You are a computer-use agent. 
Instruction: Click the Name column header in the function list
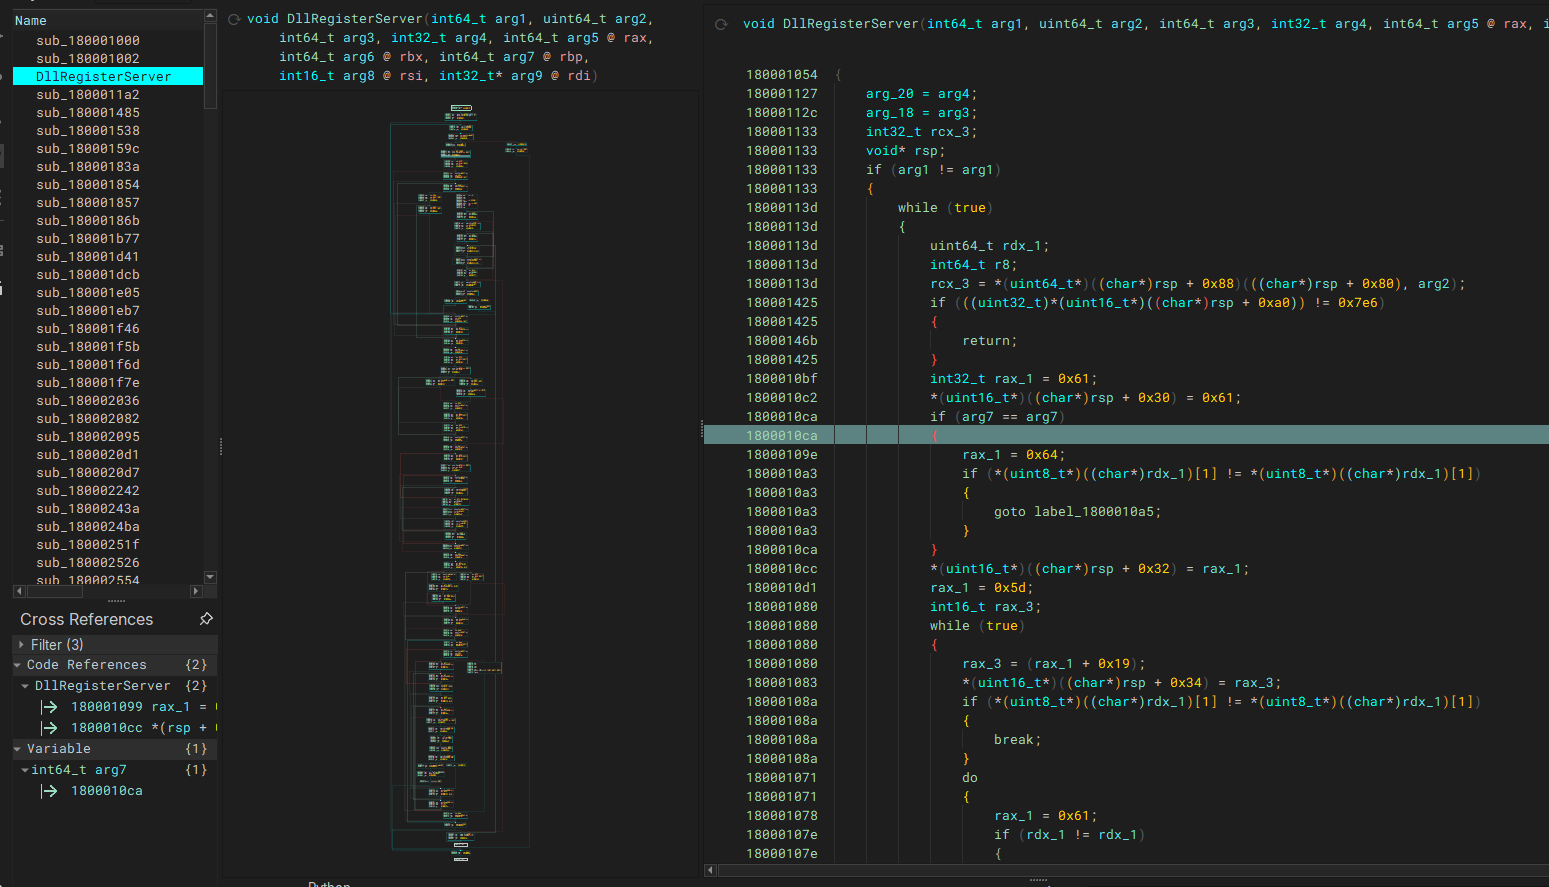(108, 20)
